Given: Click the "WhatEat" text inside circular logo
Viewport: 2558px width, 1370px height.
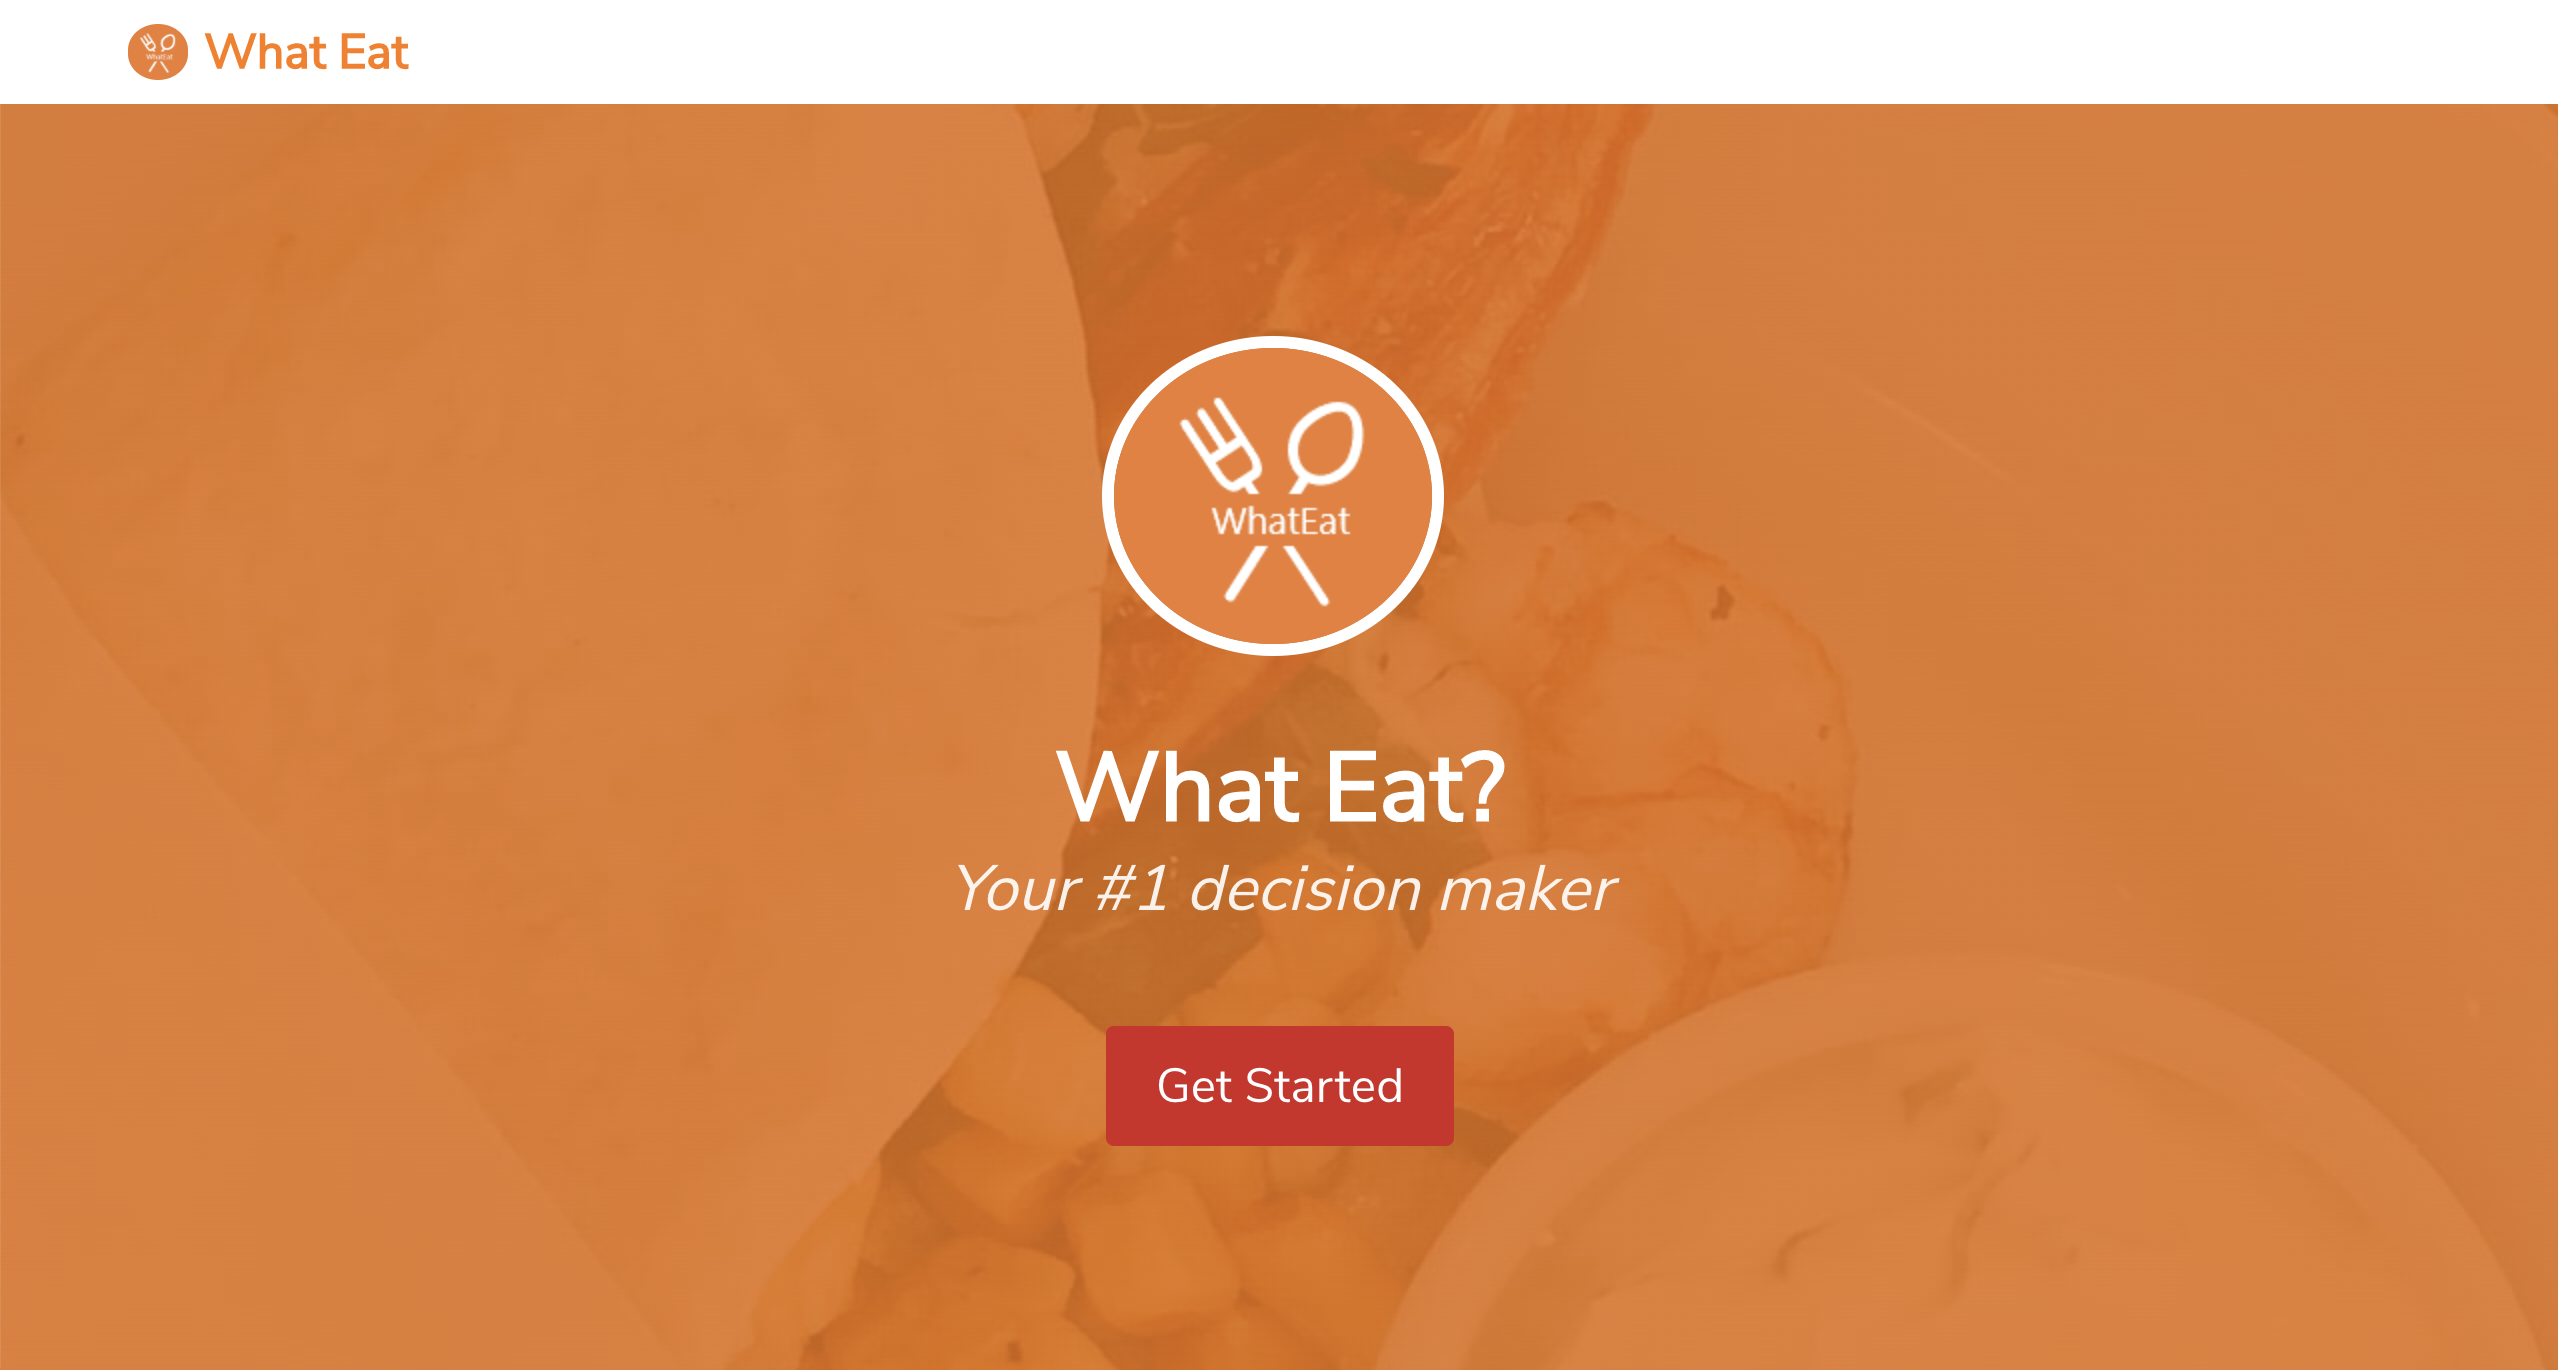Looking at the screenshot, I should pyautogui.click(x=1280, y=521).
